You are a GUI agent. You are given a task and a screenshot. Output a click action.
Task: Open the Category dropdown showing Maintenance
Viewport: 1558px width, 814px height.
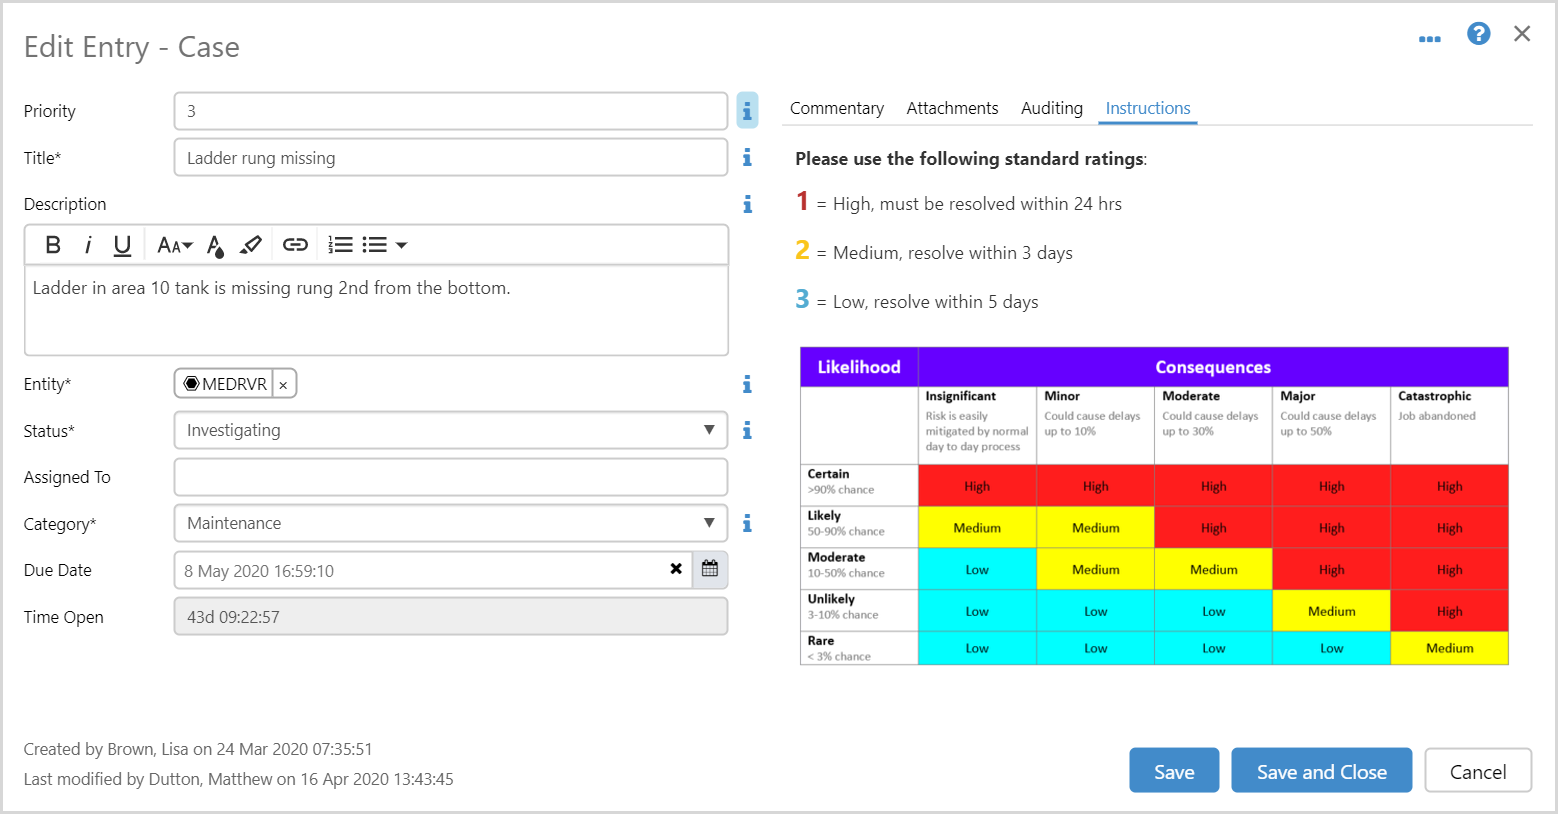(x=708, y=523)
